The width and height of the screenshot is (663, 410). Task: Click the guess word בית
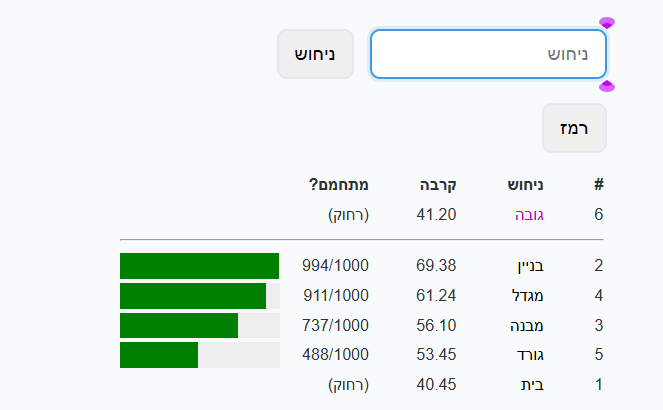[x=534, y=385]
